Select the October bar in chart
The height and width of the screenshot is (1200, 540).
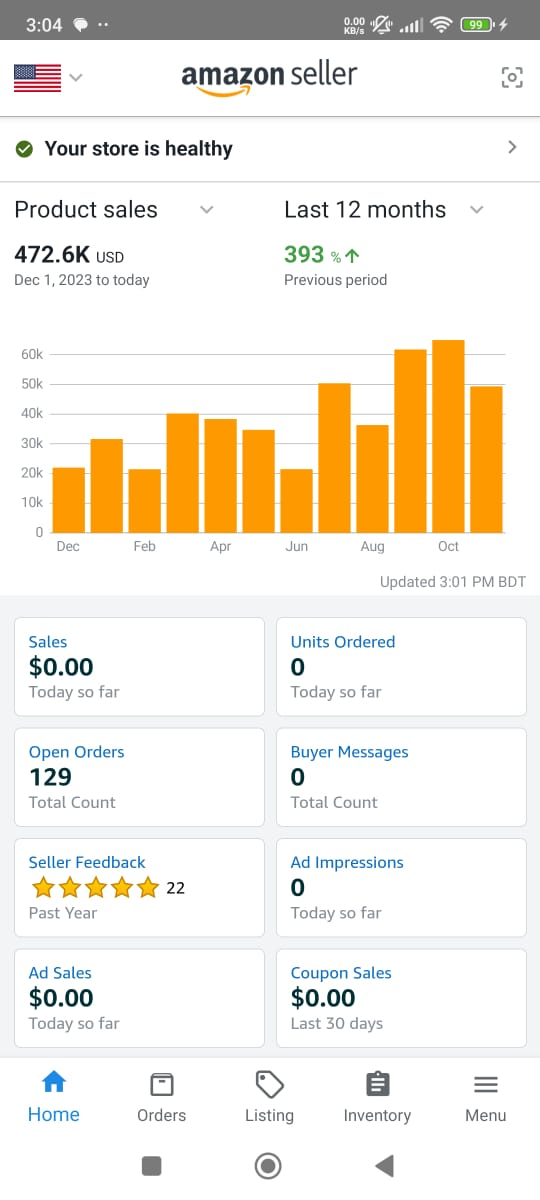[x=448, y=437]
